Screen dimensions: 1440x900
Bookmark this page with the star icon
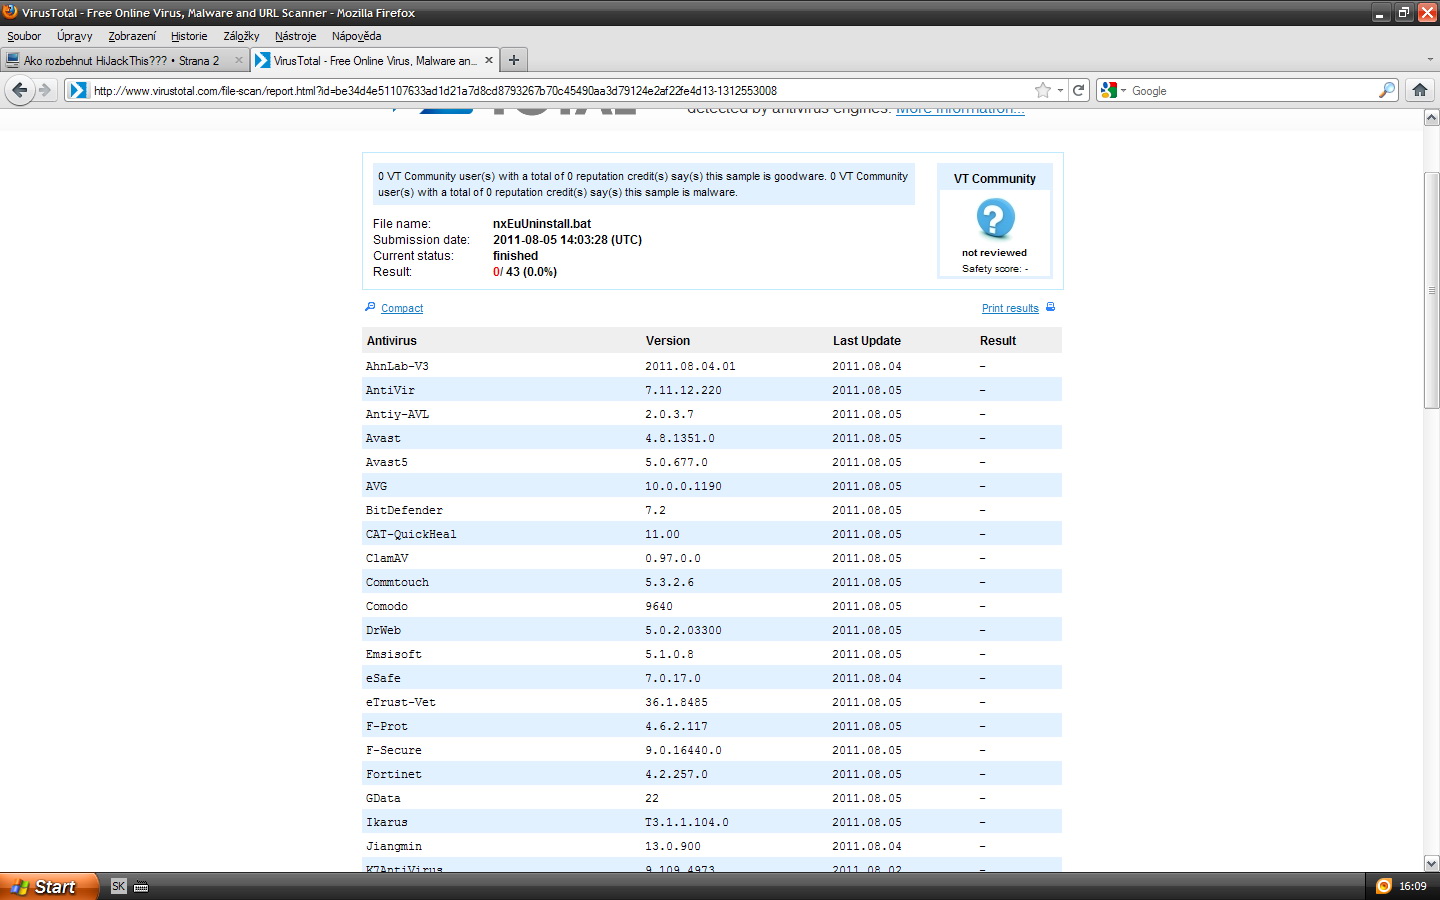(x=1043, y=90)
